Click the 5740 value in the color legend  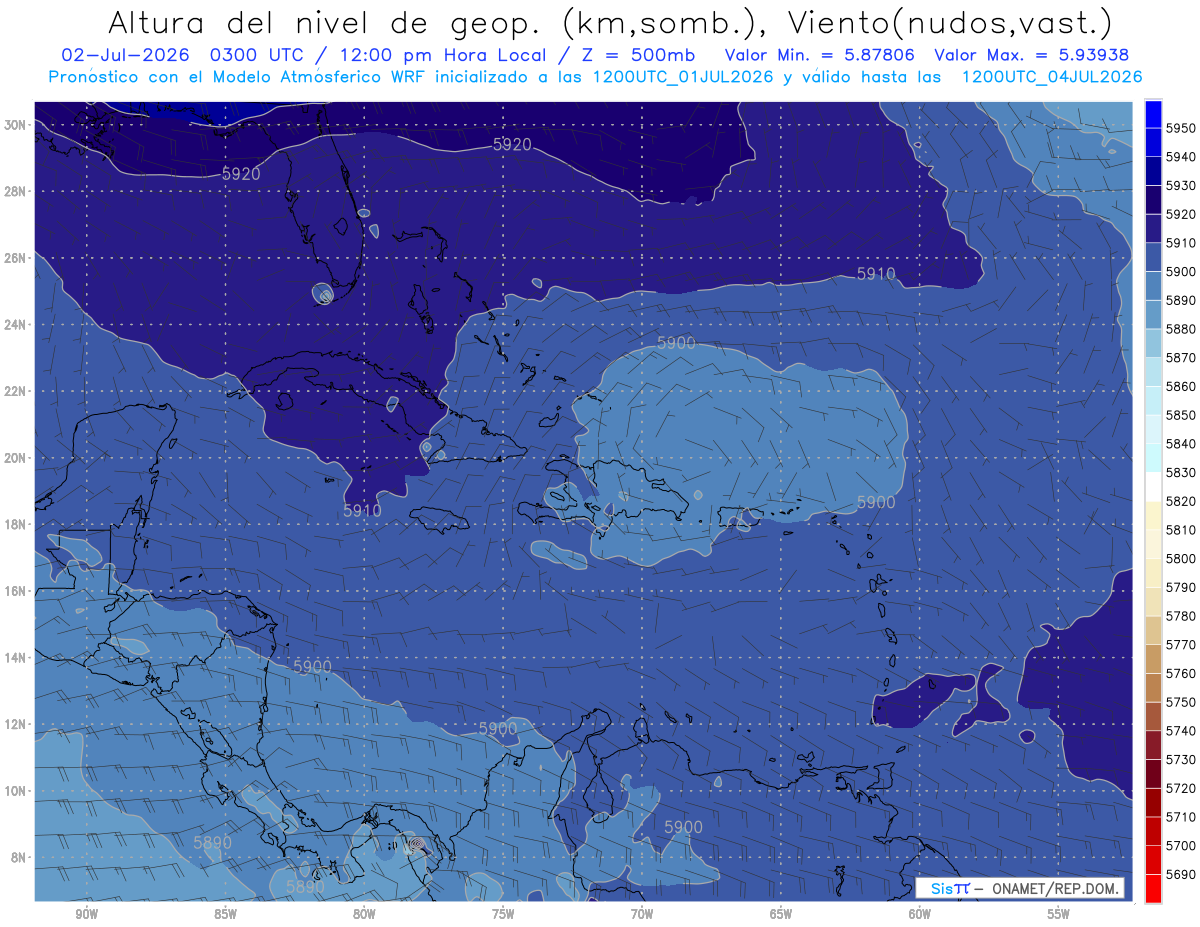1181,731
